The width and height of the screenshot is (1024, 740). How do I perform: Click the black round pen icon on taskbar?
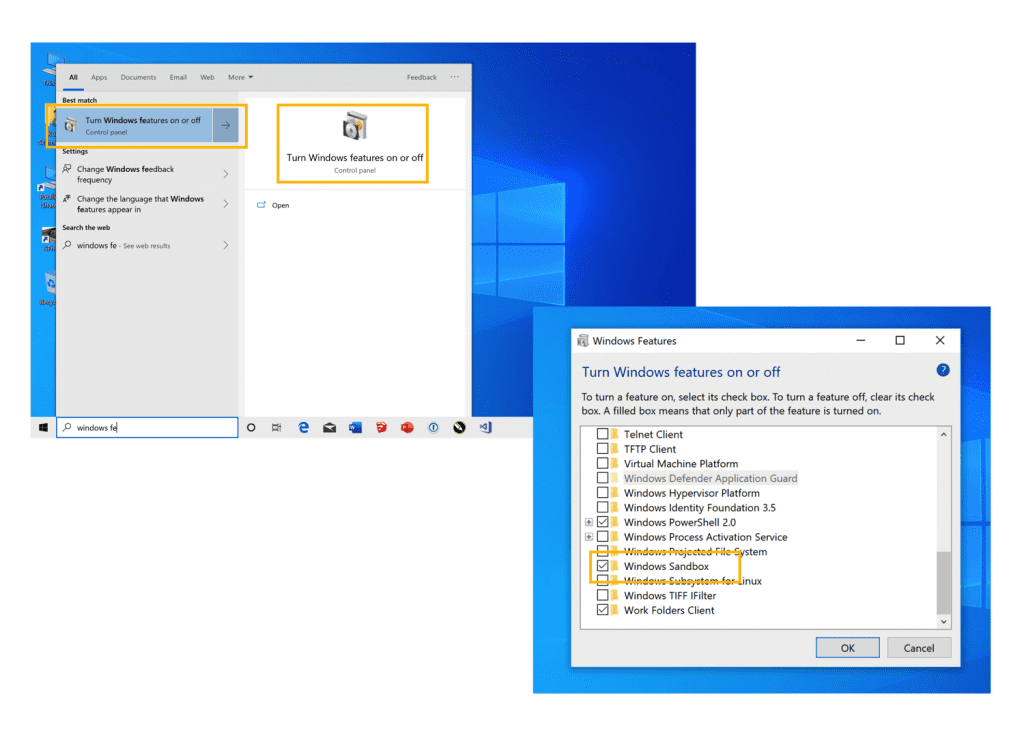pyautogui.click(x=459, y=427)
